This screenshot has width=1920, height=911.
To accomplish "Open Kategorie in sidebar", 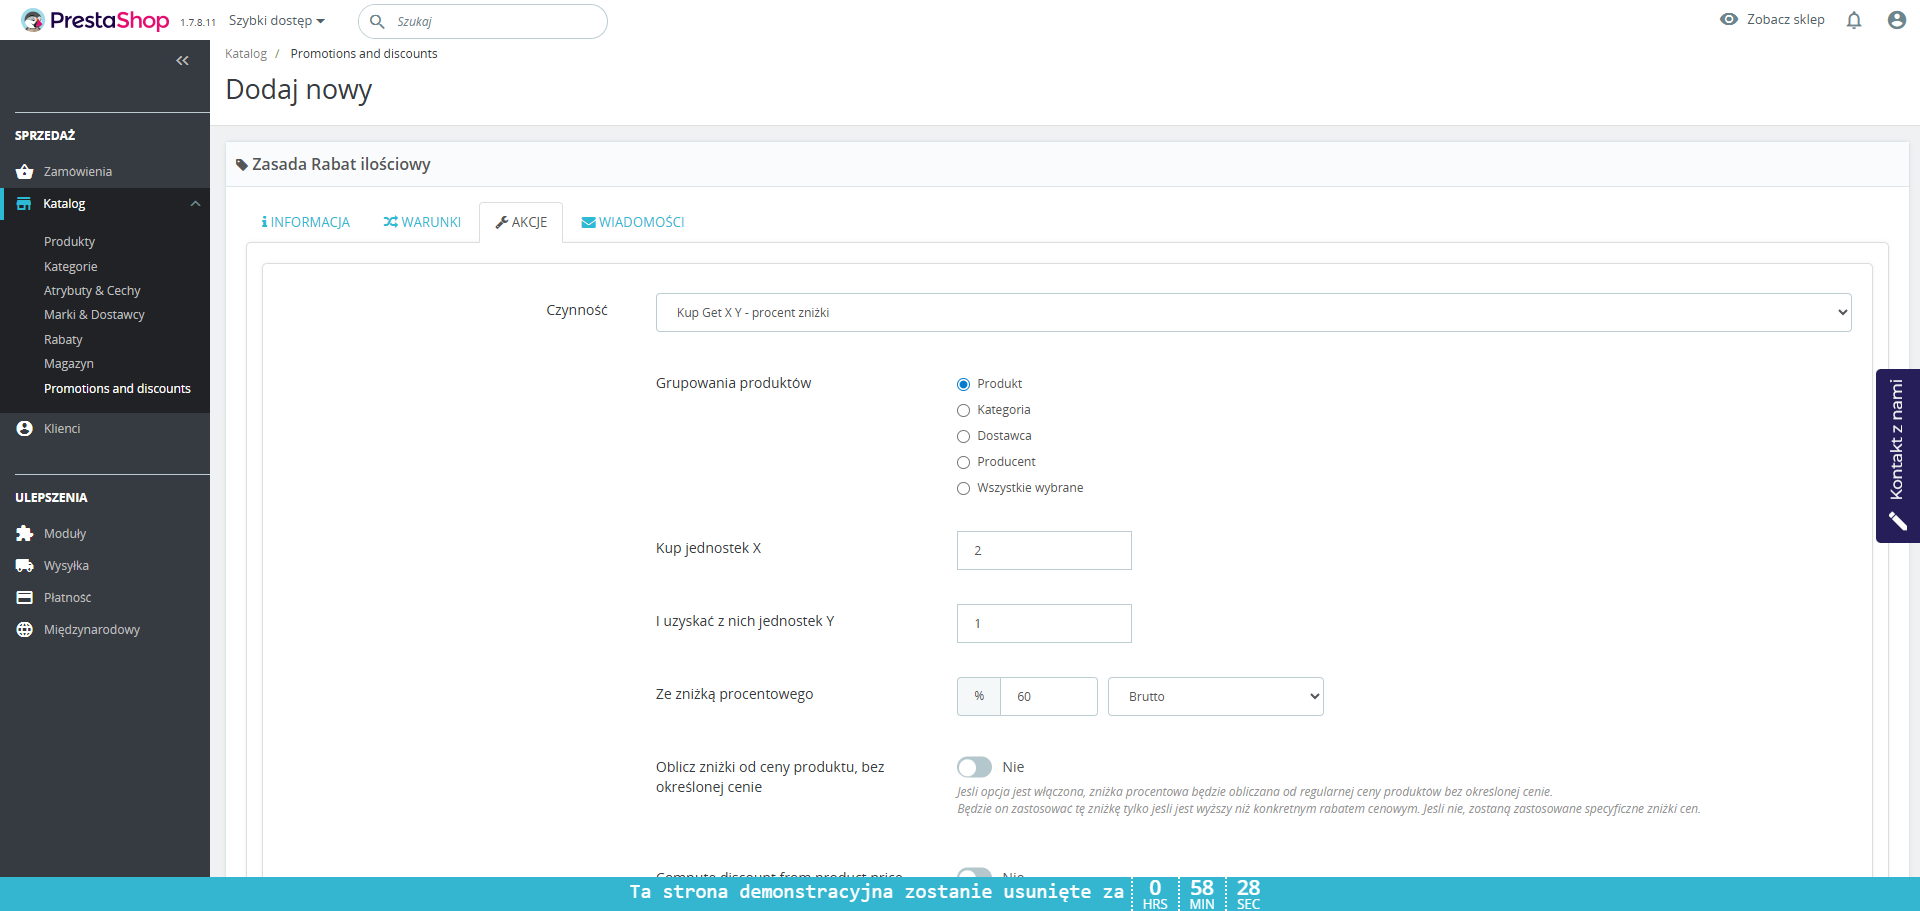I will 71,267.
